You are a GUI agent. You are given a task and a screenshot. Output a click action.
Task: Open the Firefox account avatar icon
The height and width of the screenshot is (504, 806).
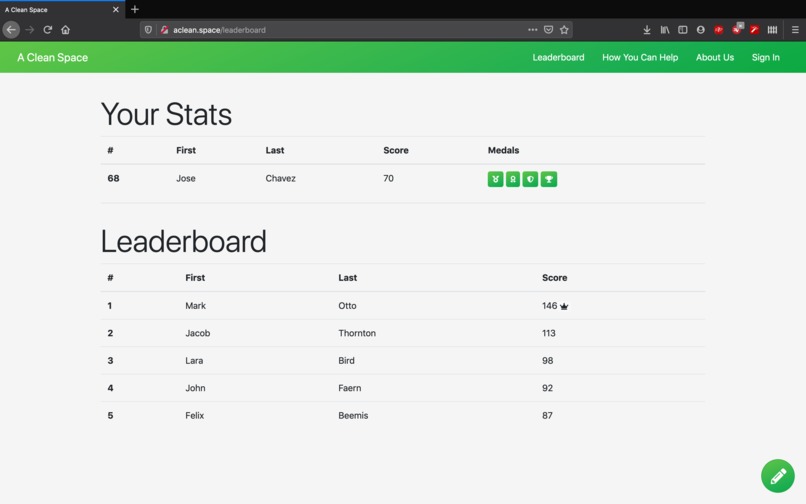(701, 30)
